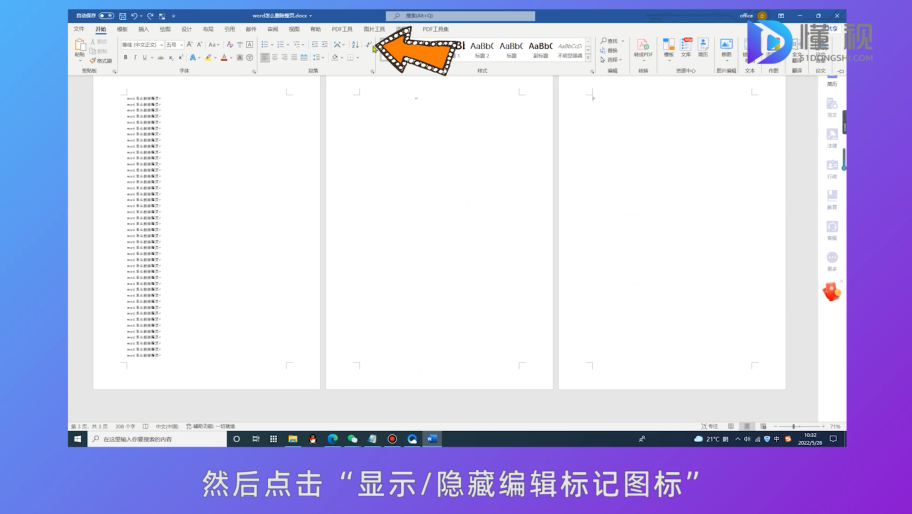
Task: Apply the red font color
Action: click(x=224, y=58)
